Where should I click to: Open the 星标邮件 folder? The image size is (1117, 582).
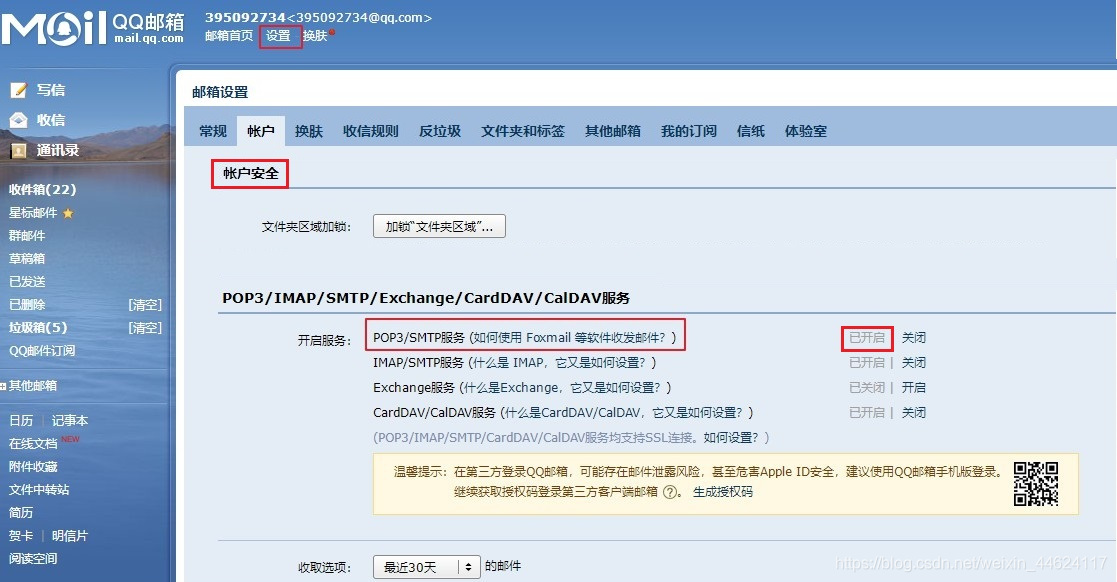33,213
